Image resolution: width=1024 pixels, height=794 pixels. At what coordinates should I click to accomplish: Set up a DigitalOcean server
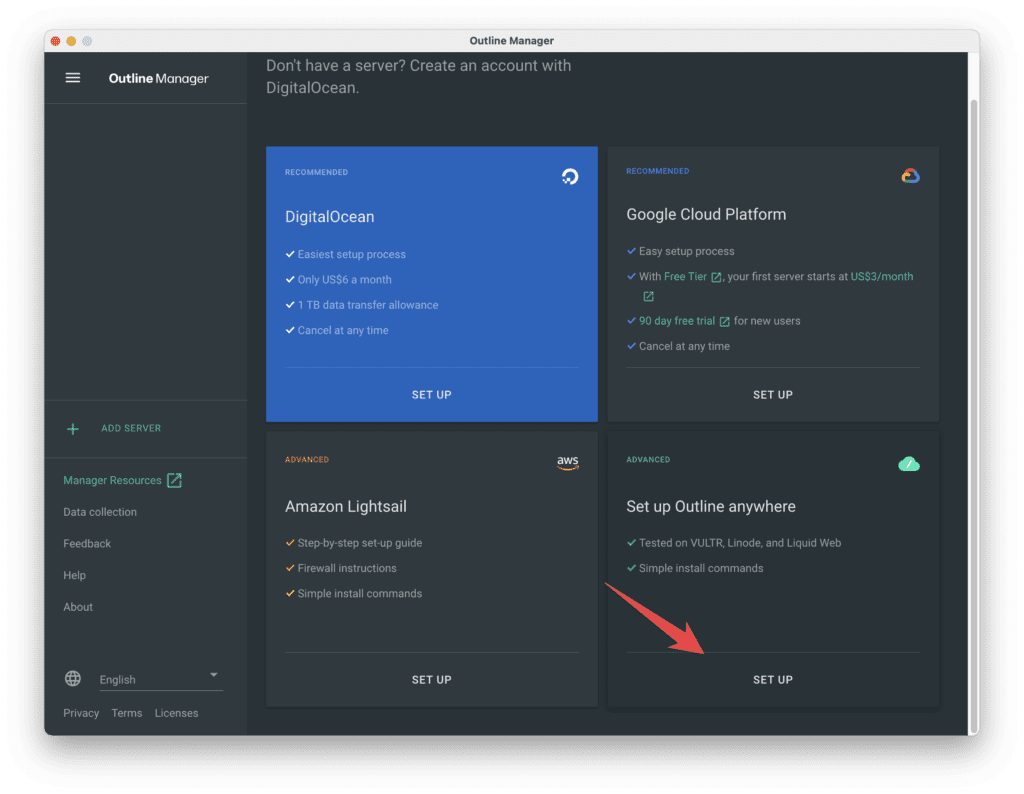click(x=432, y=395)
